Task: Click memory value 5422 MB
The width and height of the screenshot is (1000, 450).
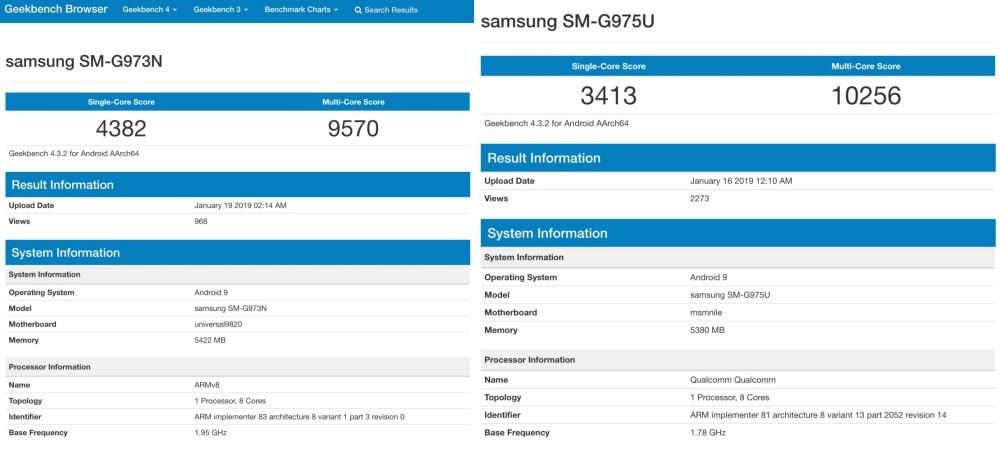Action: point(210,340)
